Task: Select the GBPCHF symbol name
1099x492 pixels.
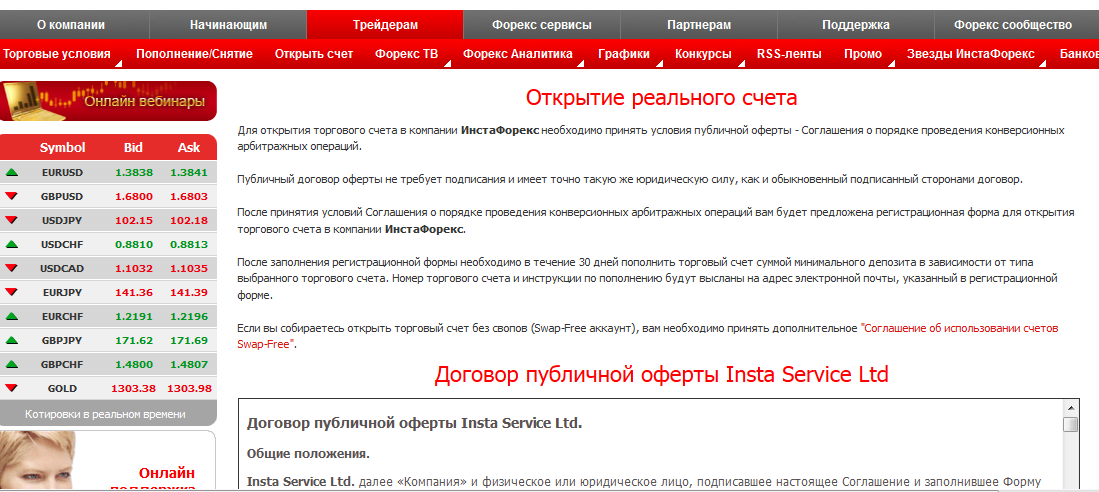Action: [x=62, y=364]
